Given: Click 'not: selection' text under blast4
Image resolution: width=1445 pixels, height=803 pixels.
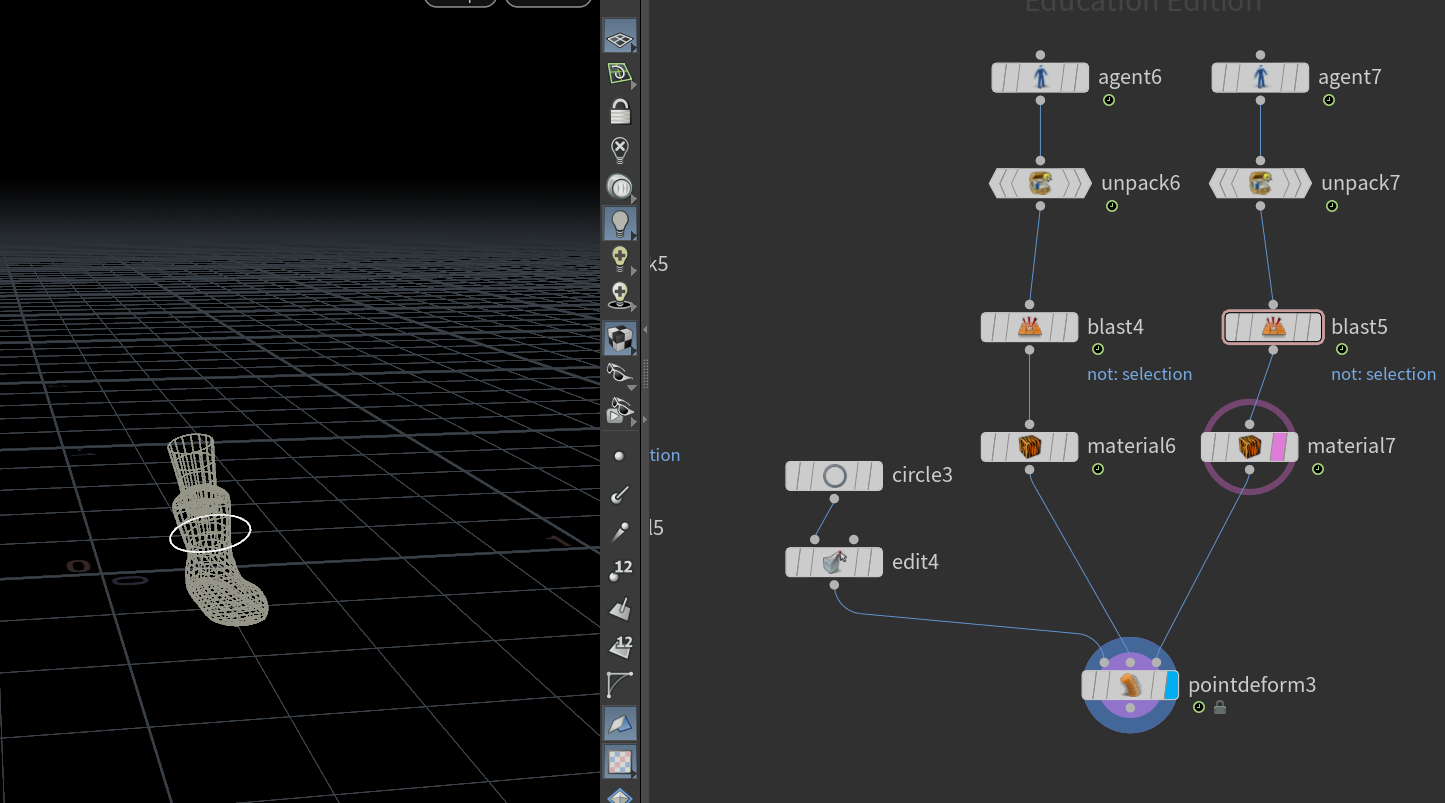Looking at the screenshot, I should [1139, 374].
